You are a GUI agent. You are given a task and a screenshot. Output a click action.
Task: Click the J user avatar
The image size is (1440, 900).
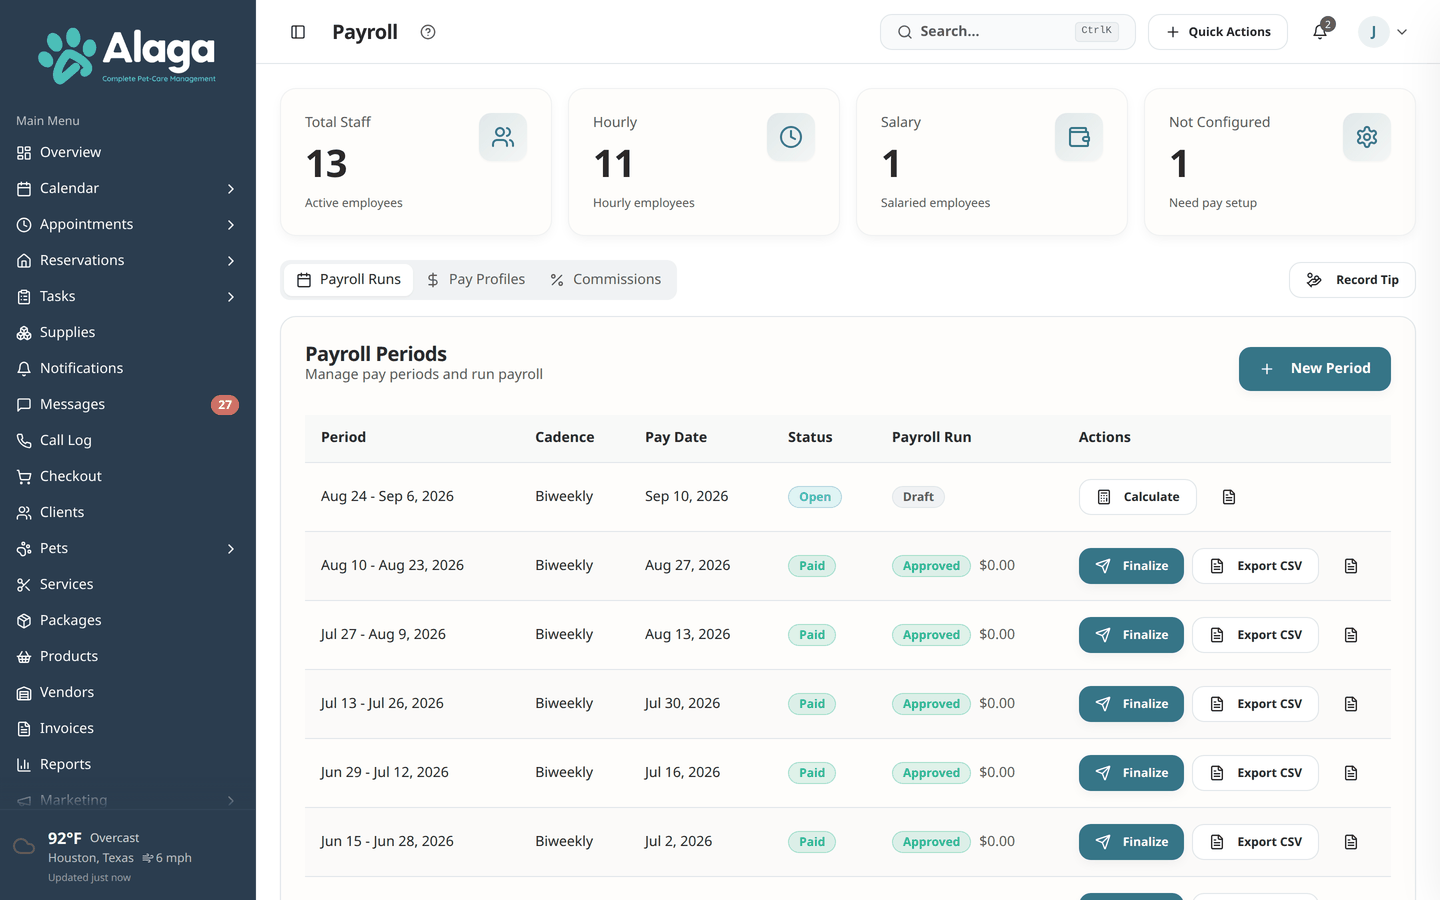tap(1374, 32)
